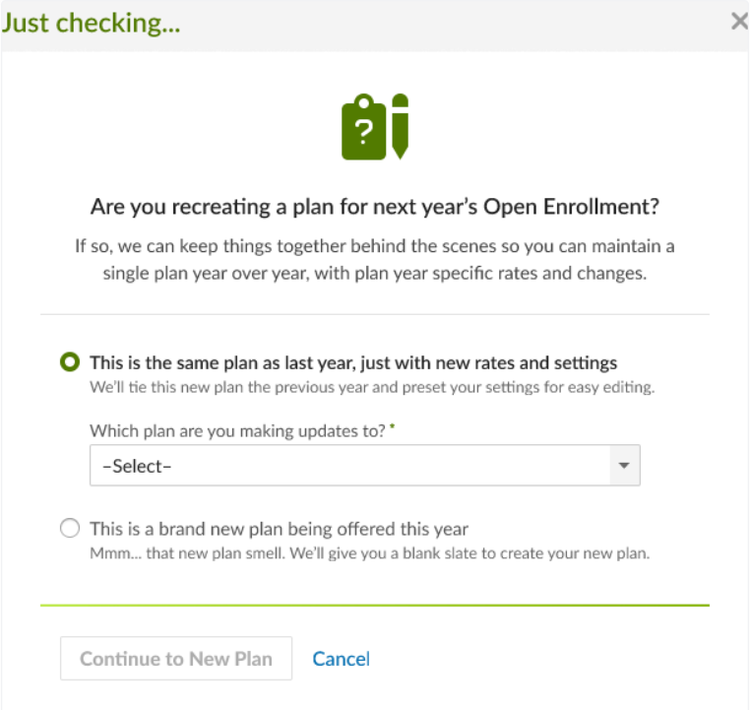
Task: Cancel the new plan dialog
Action: (x=341, y=659)
